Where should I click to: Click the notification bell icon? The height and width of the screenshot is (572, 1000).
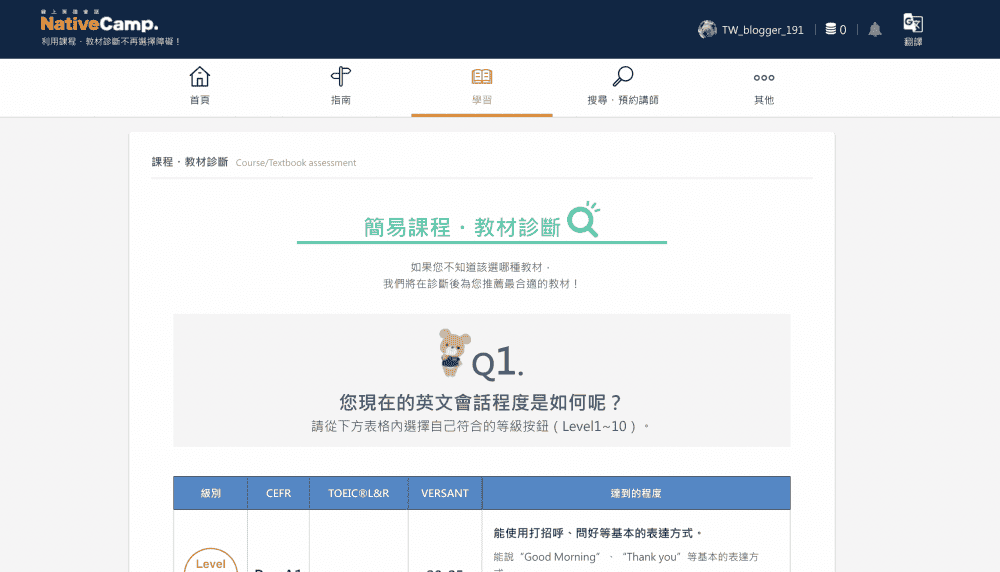[x=875, y=29]
